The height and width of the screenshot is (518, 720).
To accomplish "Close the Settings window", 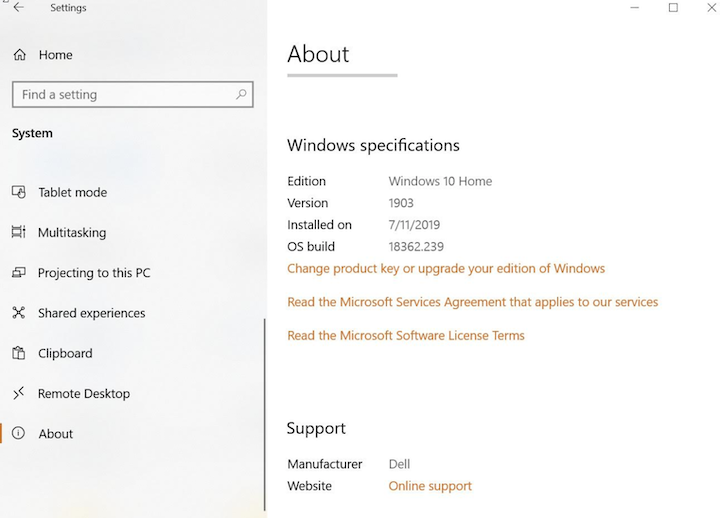I will click(712, 7).
